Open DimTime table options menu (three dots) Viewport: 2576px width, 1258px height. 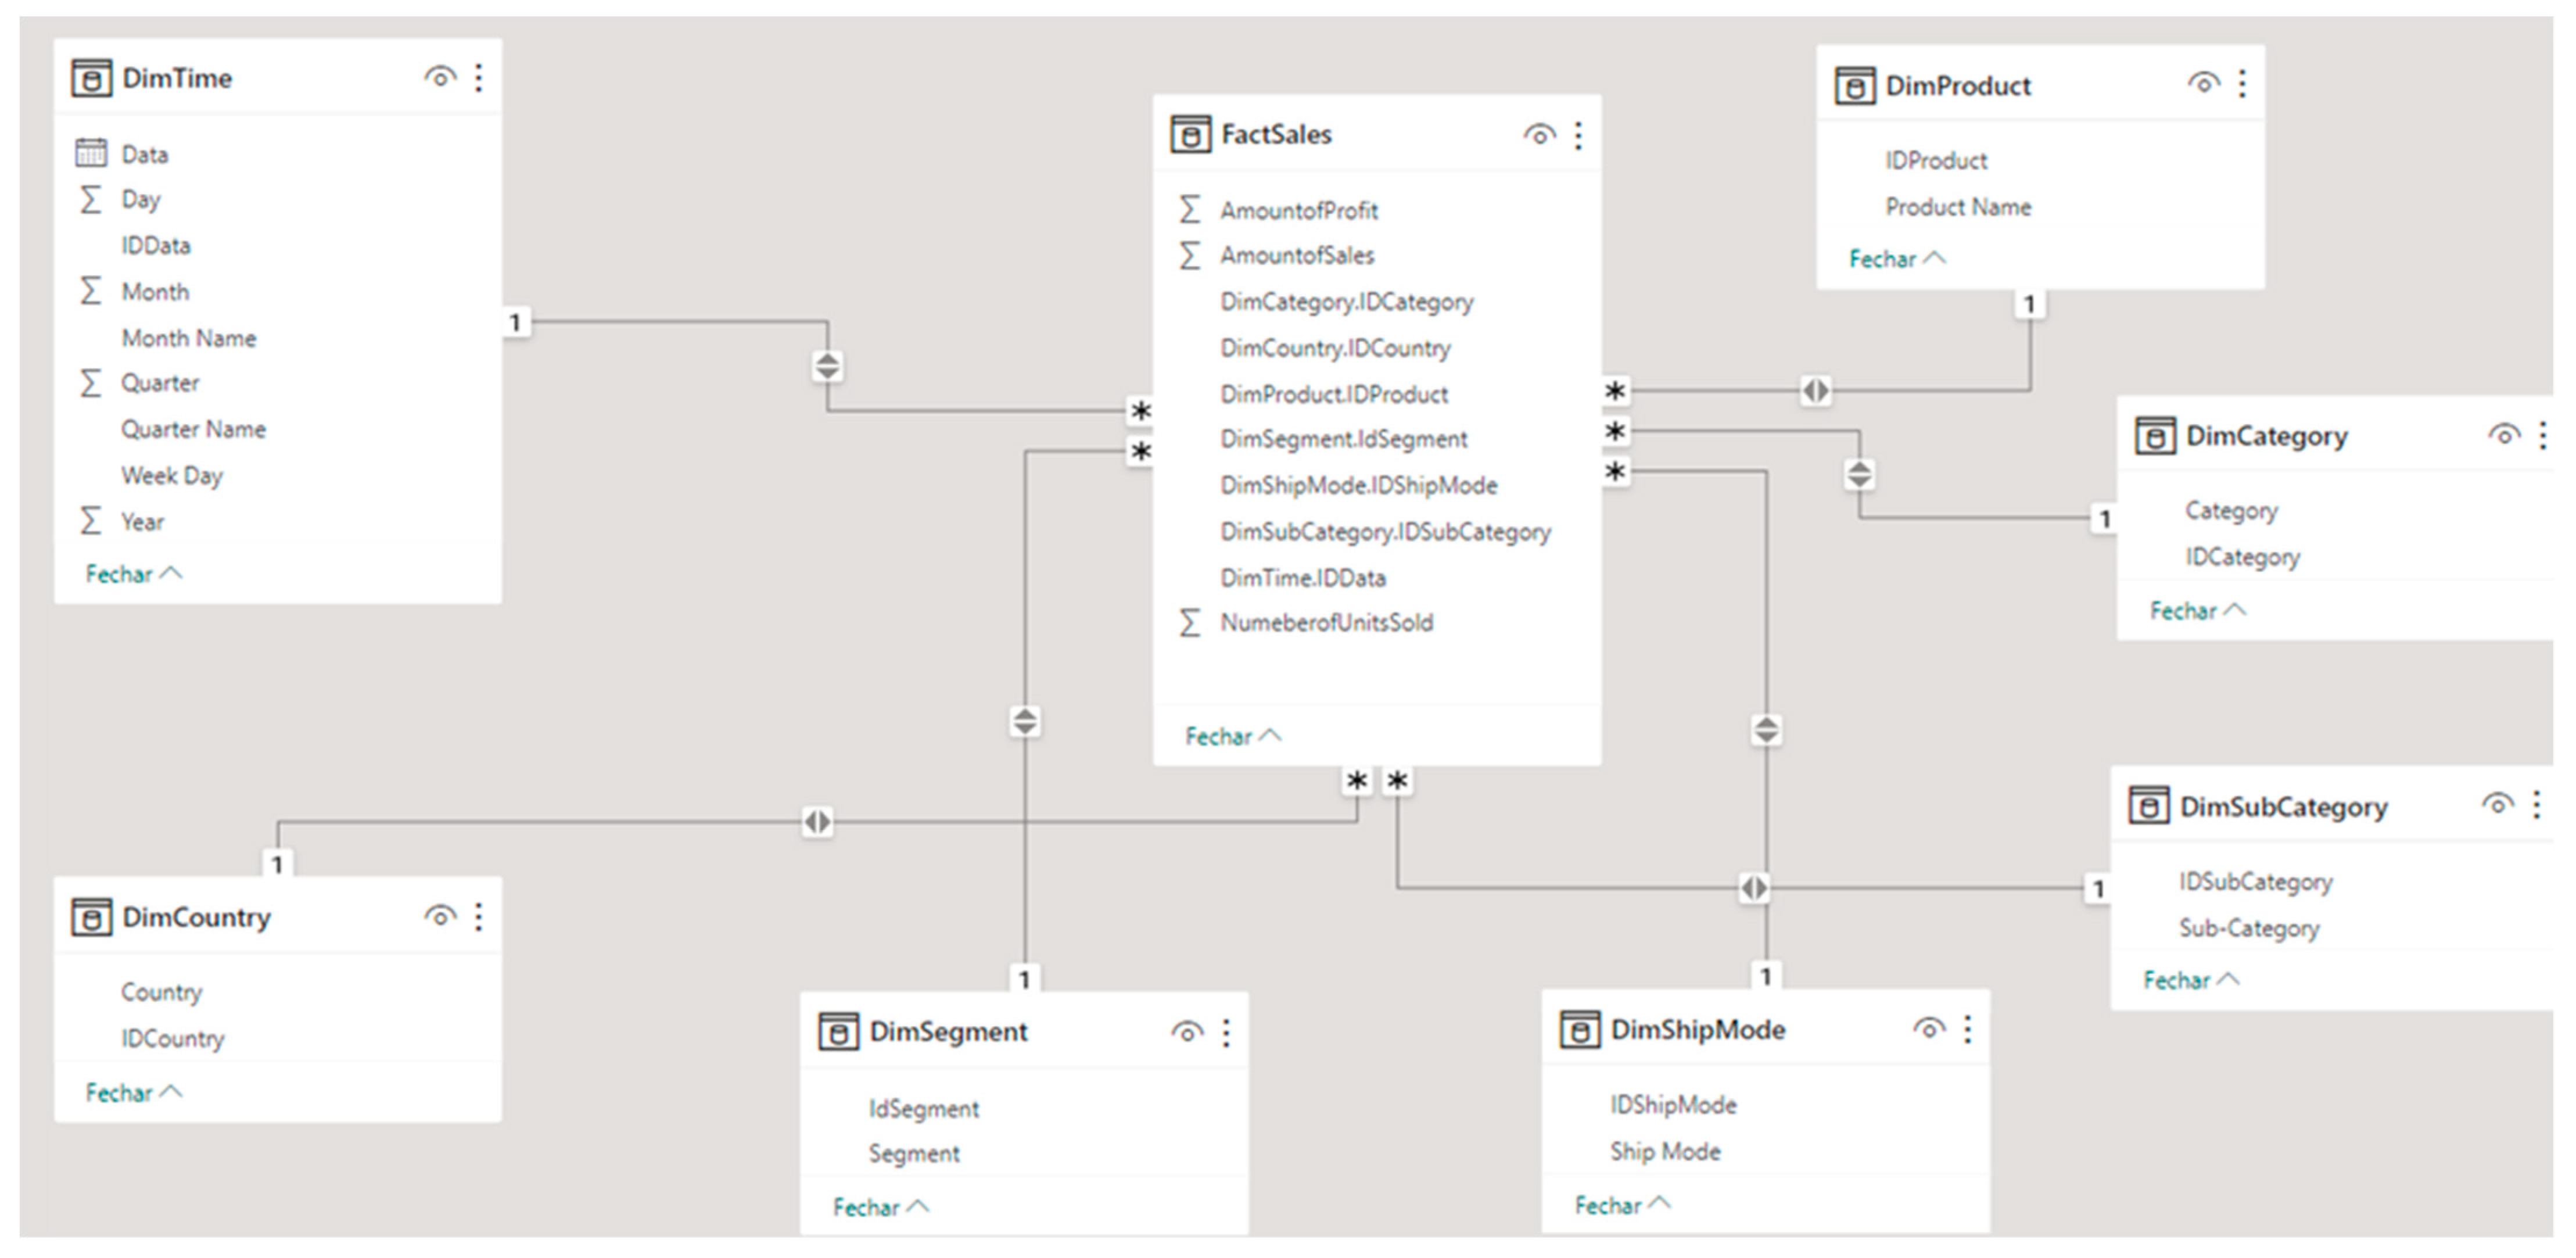(479, 78)
